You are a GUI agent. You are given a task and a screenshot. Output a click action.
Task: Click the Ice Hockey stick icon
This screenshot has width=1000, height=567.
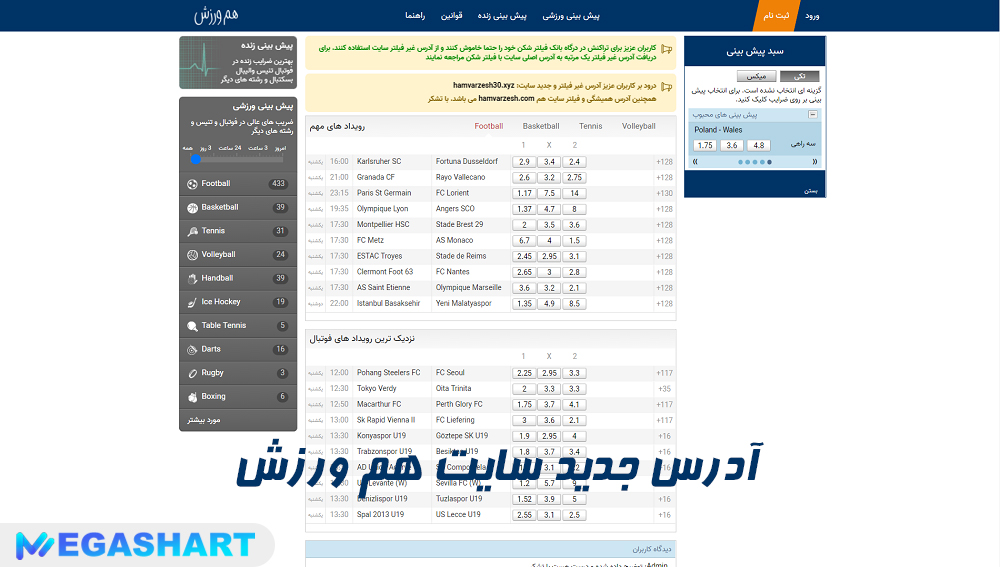pyautogui.click(x=192, y=302)
